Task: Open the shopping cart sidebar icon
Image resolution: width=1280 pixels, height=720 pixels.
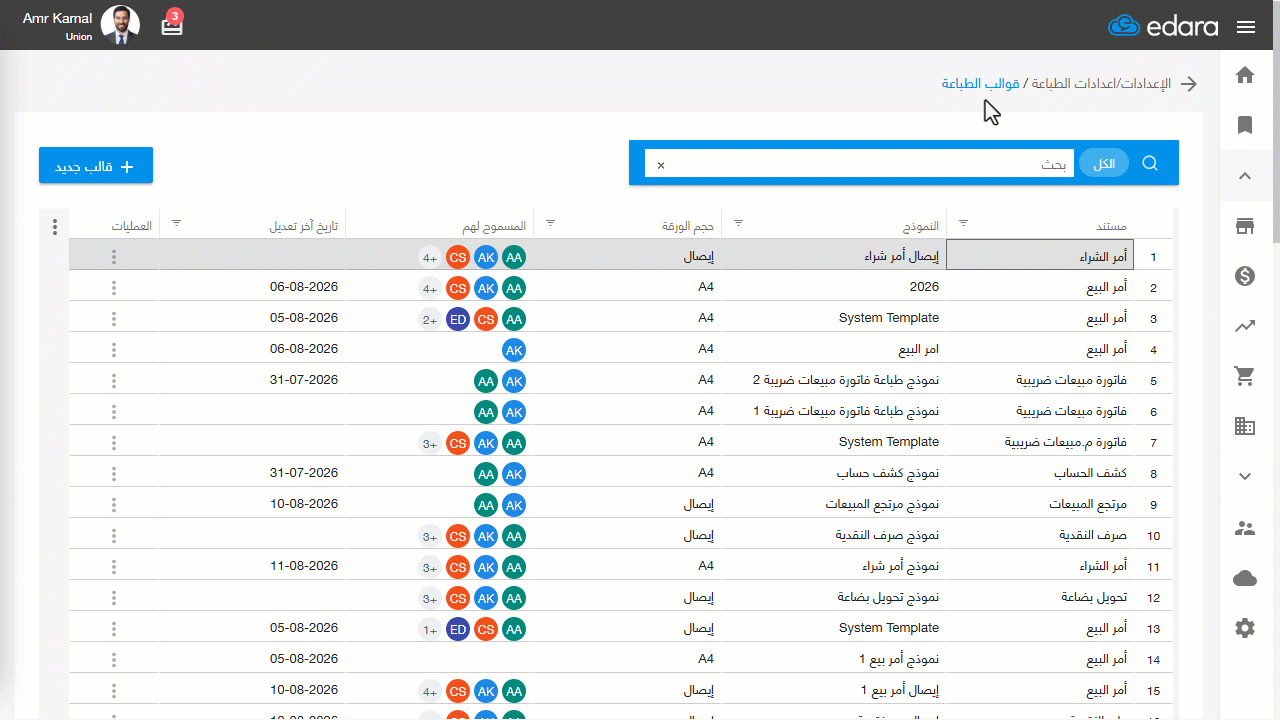Action: 1245,376
